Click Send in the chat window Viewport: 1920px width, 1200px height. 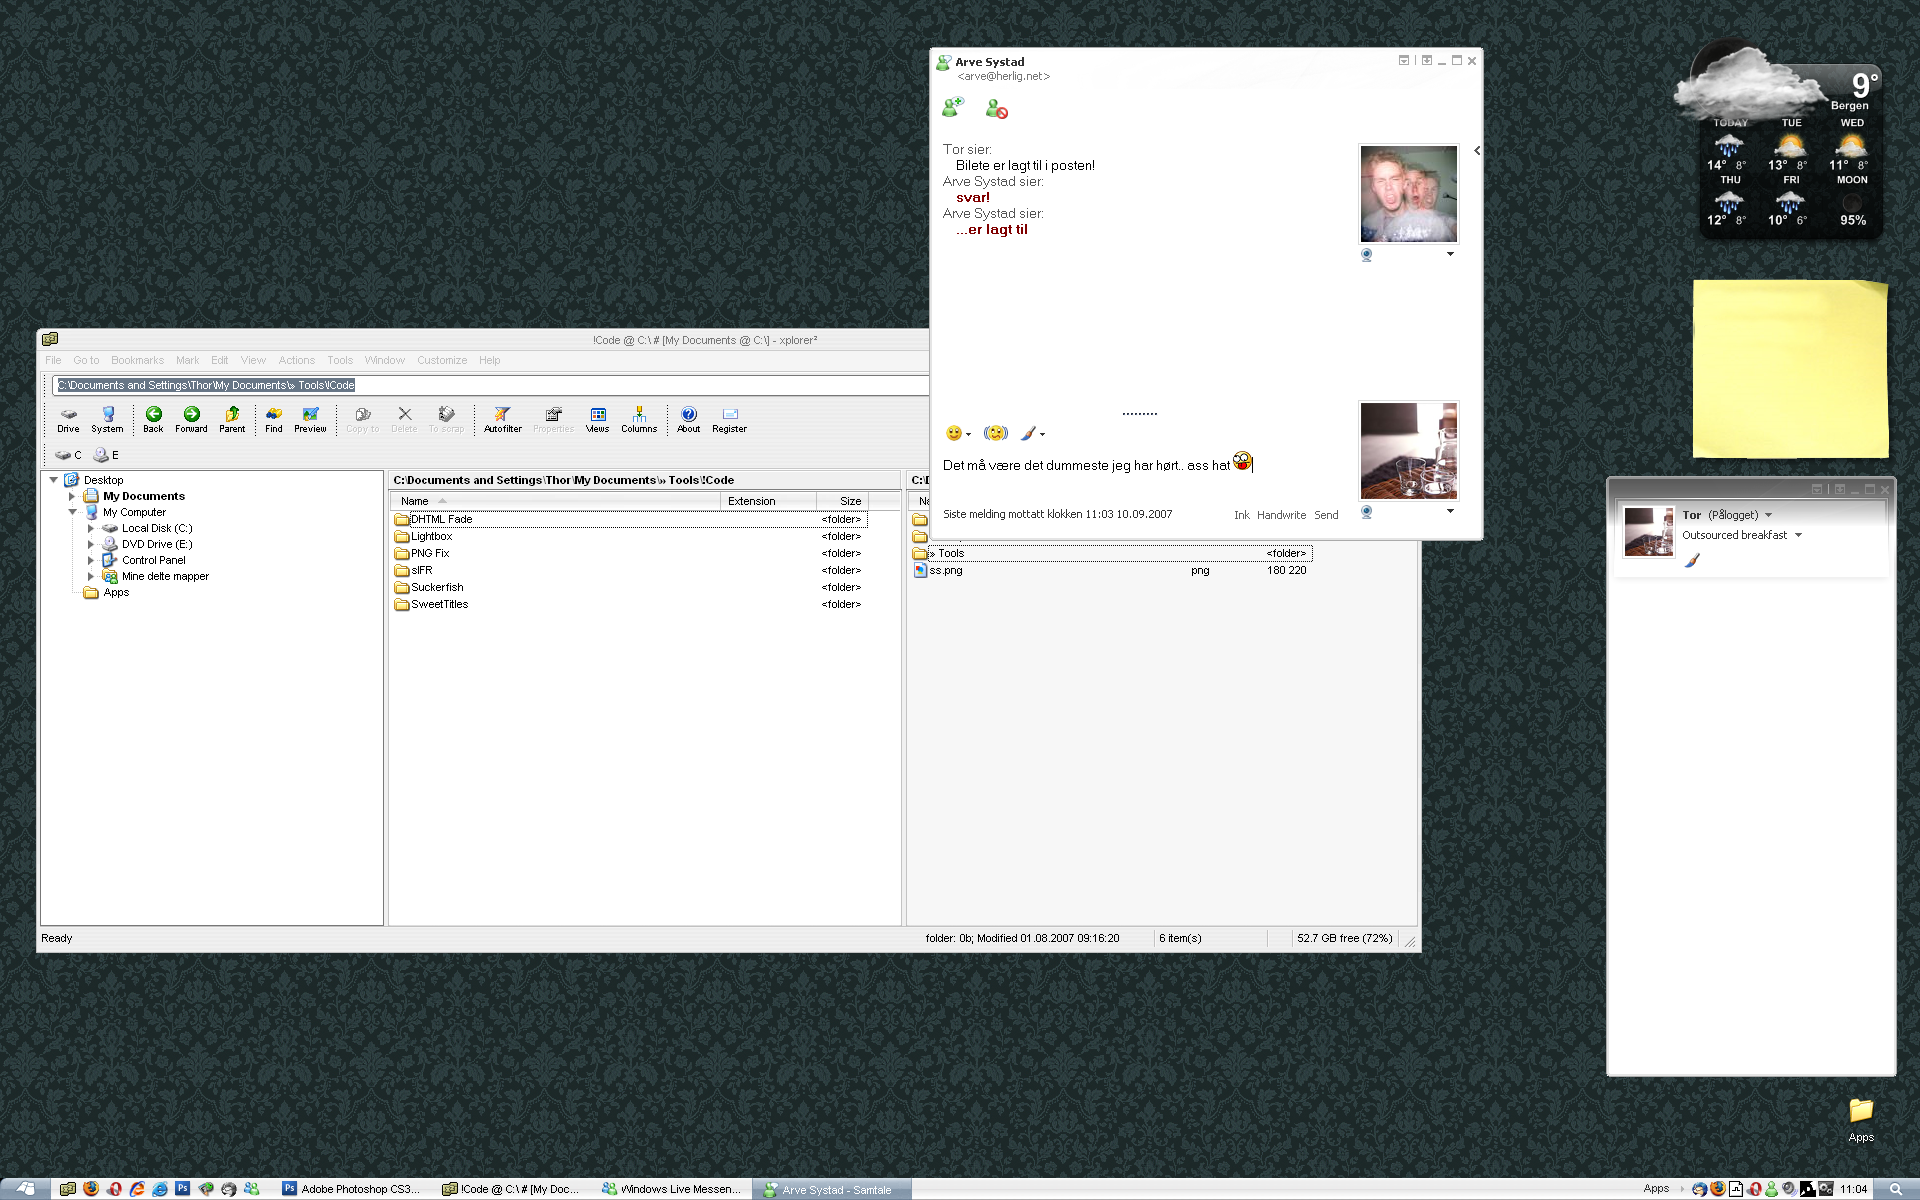pyautogui.click(x=1326, y=515)
